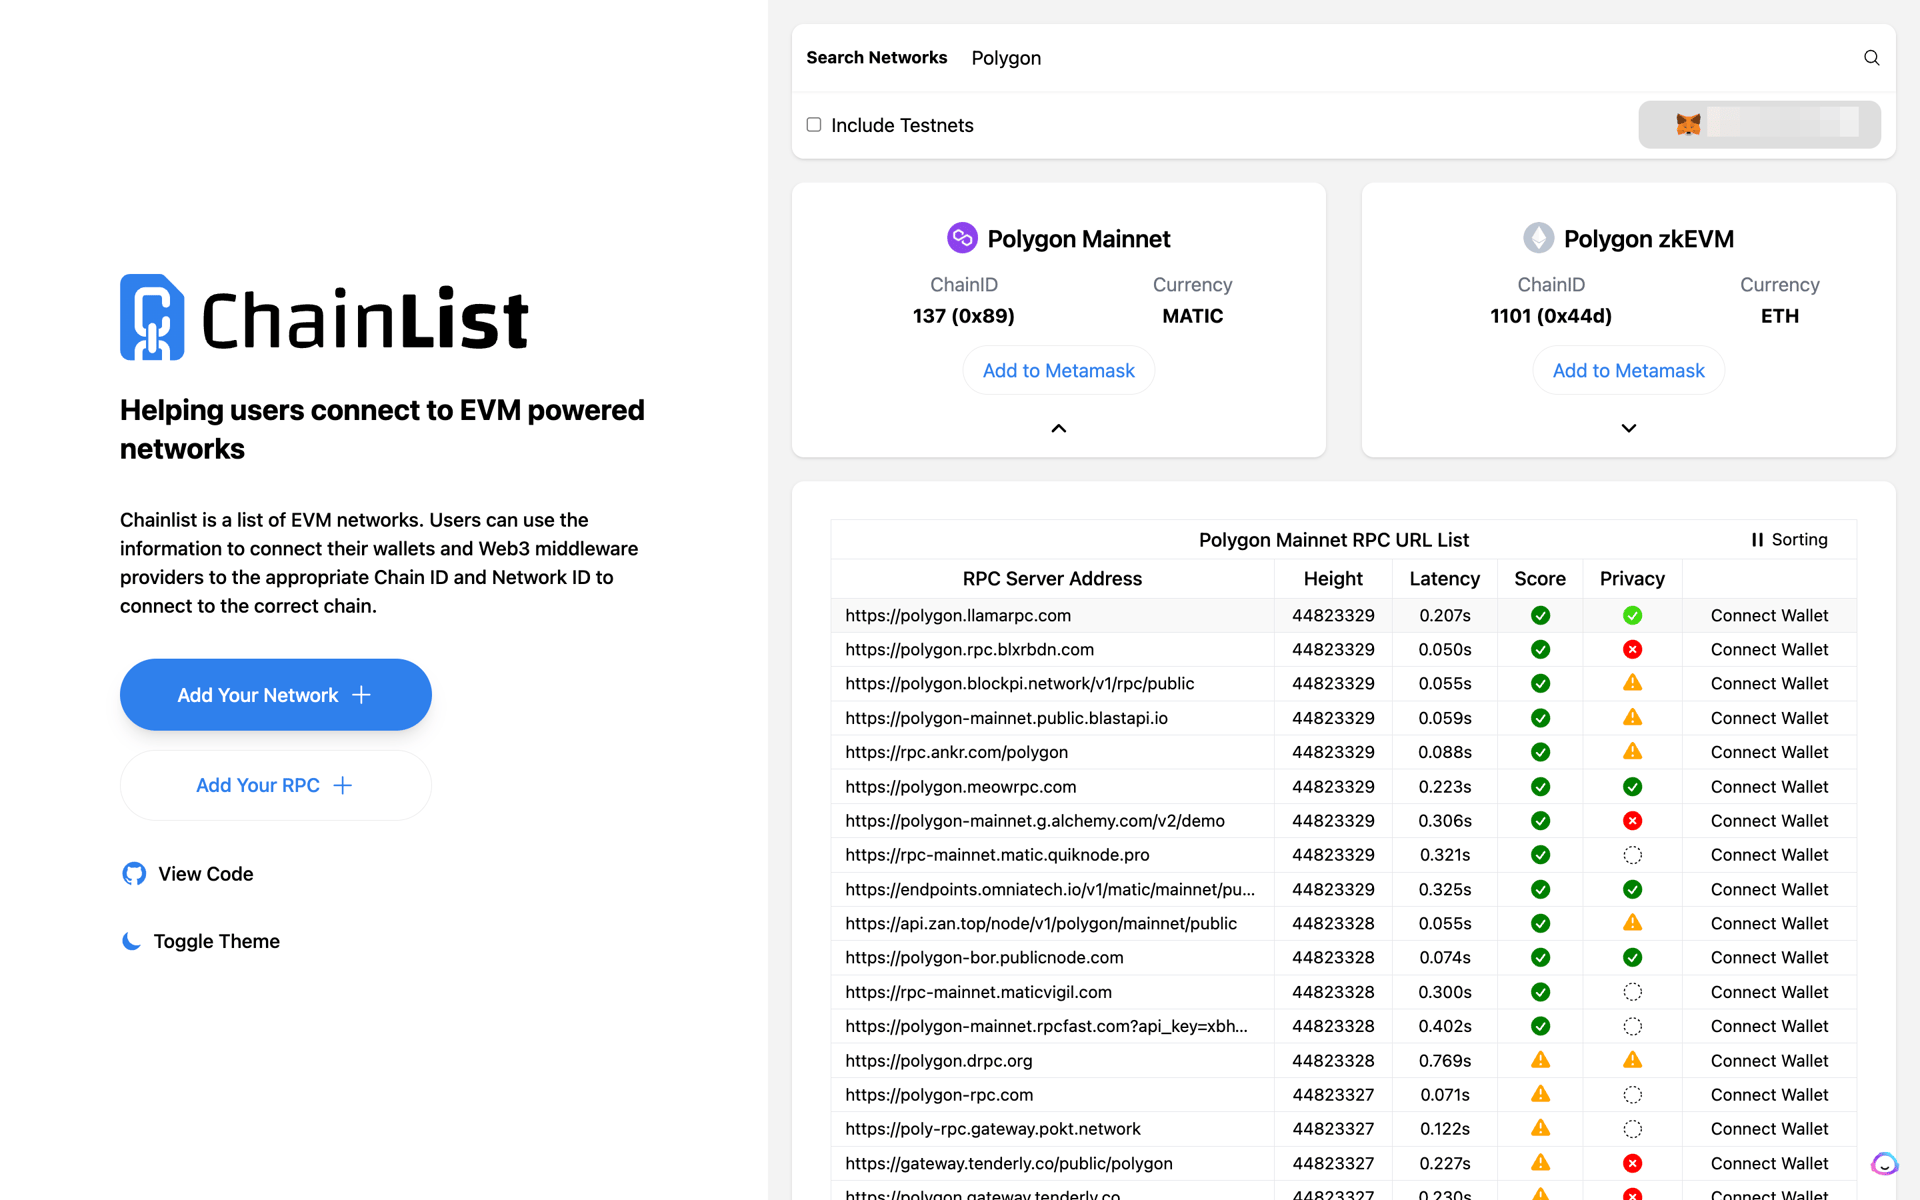Click the pause icon beside Sorting
This screenshot has width=1920, height=1200.
[1757, 540]
